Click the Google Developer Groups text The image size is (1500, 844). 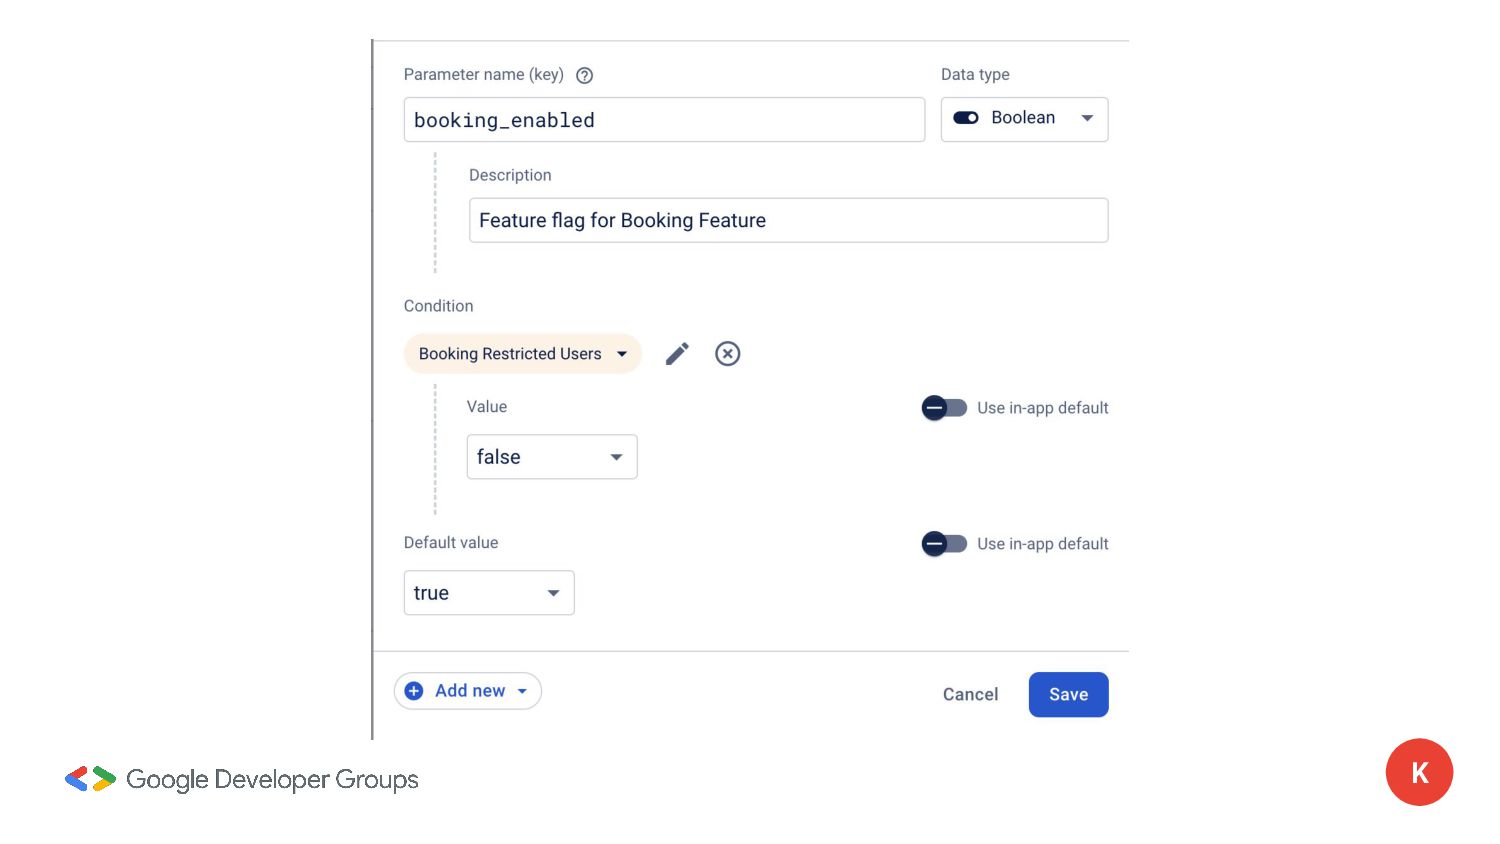(x=272, y=779)
